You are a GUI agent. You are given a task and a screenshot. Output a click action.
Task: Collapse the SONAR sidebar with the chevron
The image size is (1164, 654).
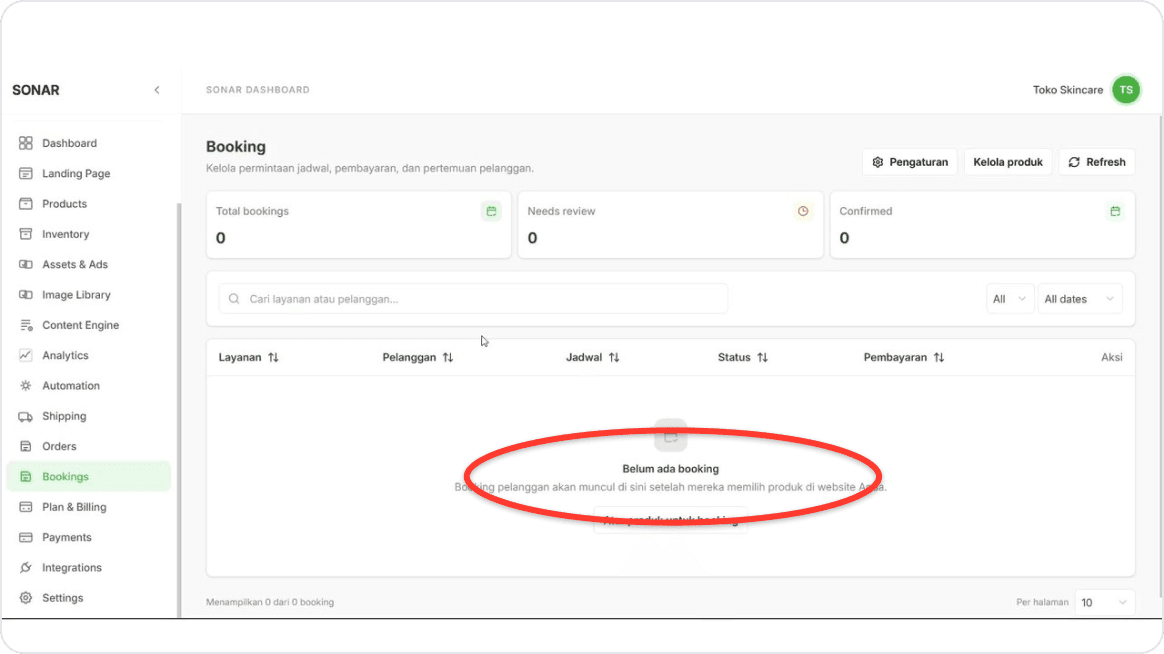tap(157, 90)
